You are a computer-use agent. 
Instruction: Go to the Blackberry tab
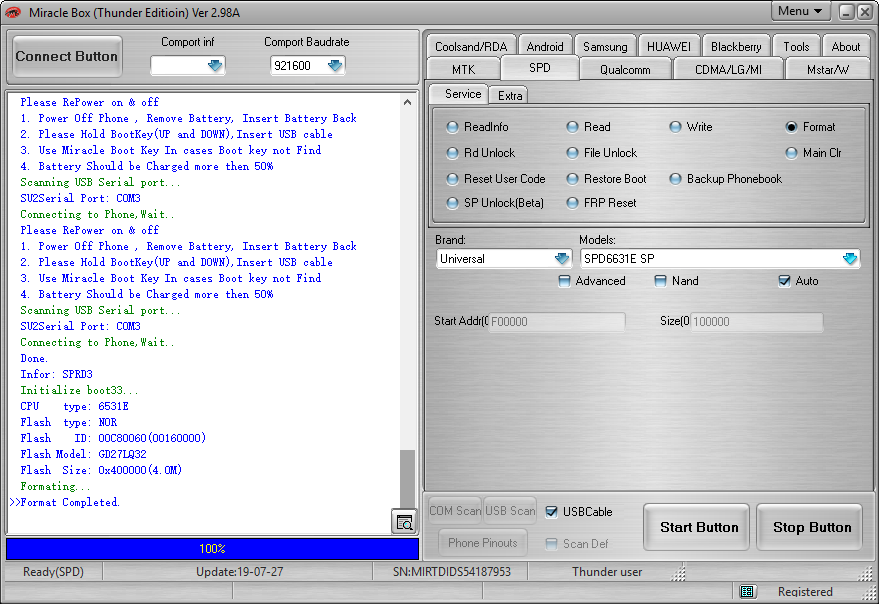[x=736, y=47]
